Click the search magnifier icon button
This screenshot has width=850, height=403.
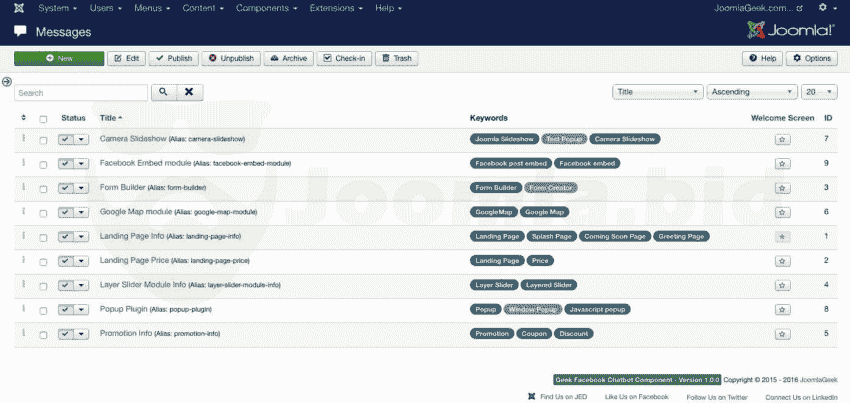click(x=162, y=92)
